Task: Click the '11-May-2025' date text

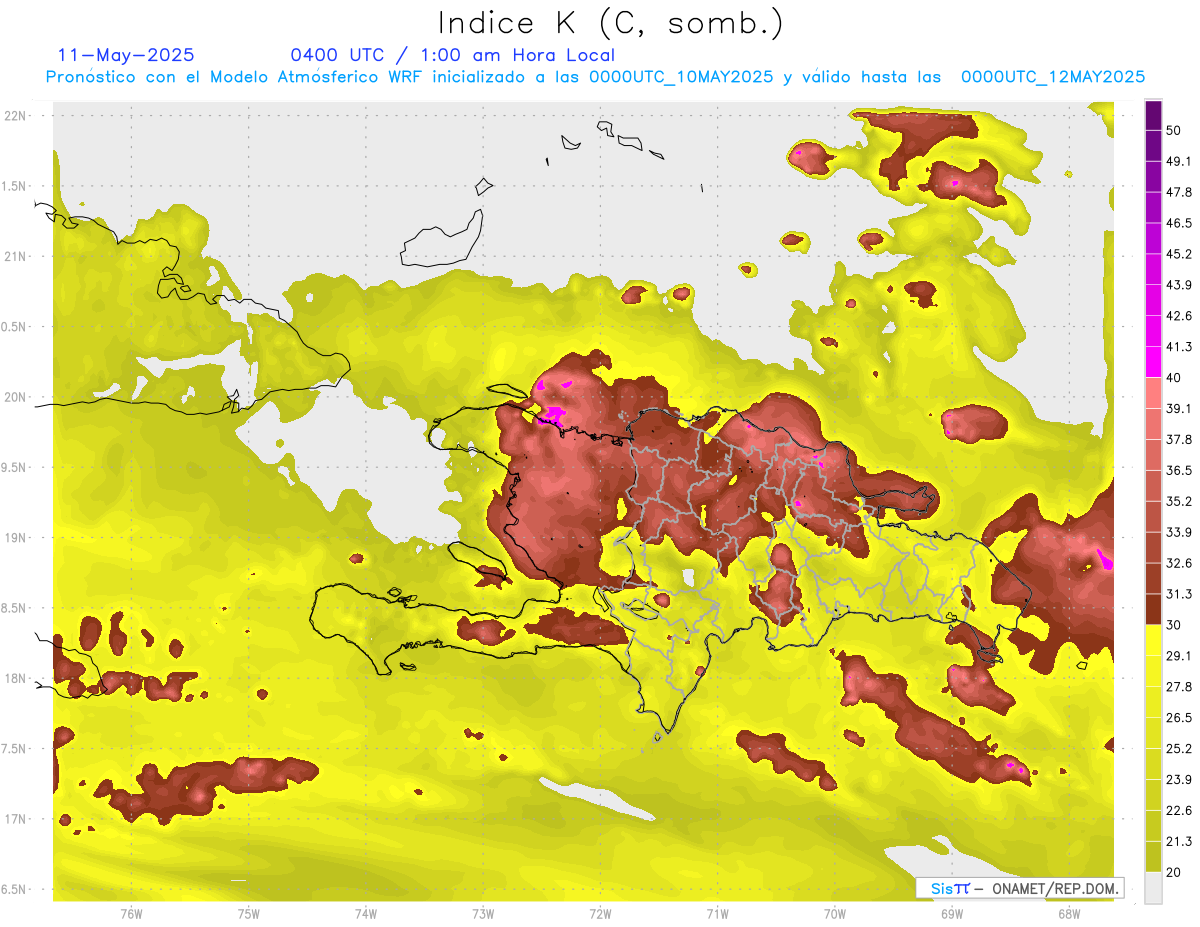Action: point(126,55)
